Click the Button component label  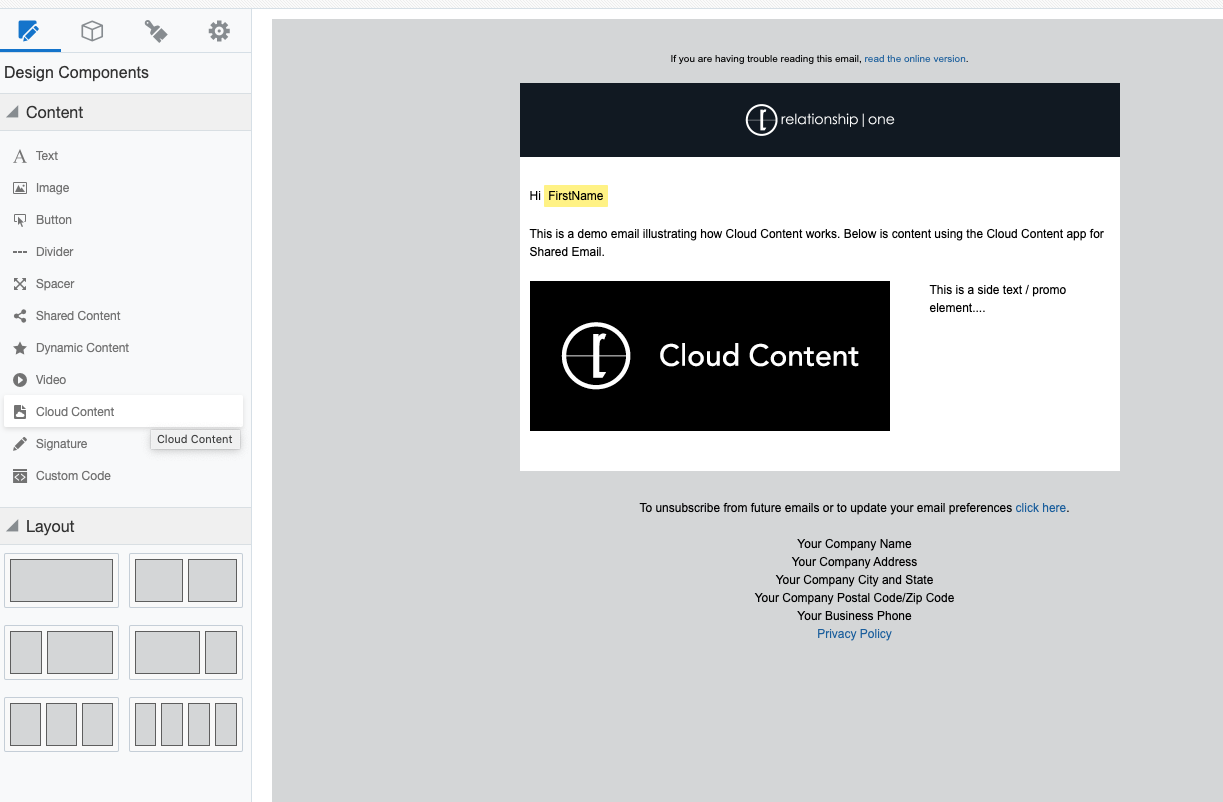[x=54, y=220]
